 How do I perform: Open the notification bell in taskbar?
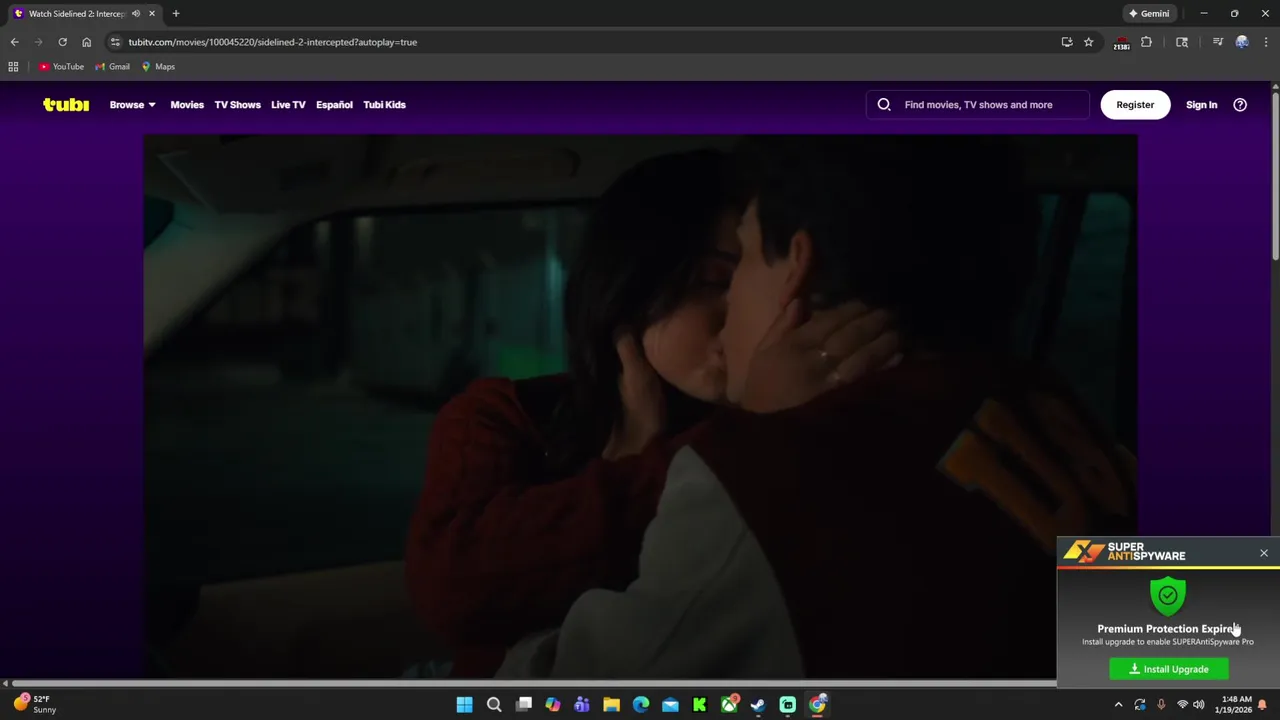1262,705
